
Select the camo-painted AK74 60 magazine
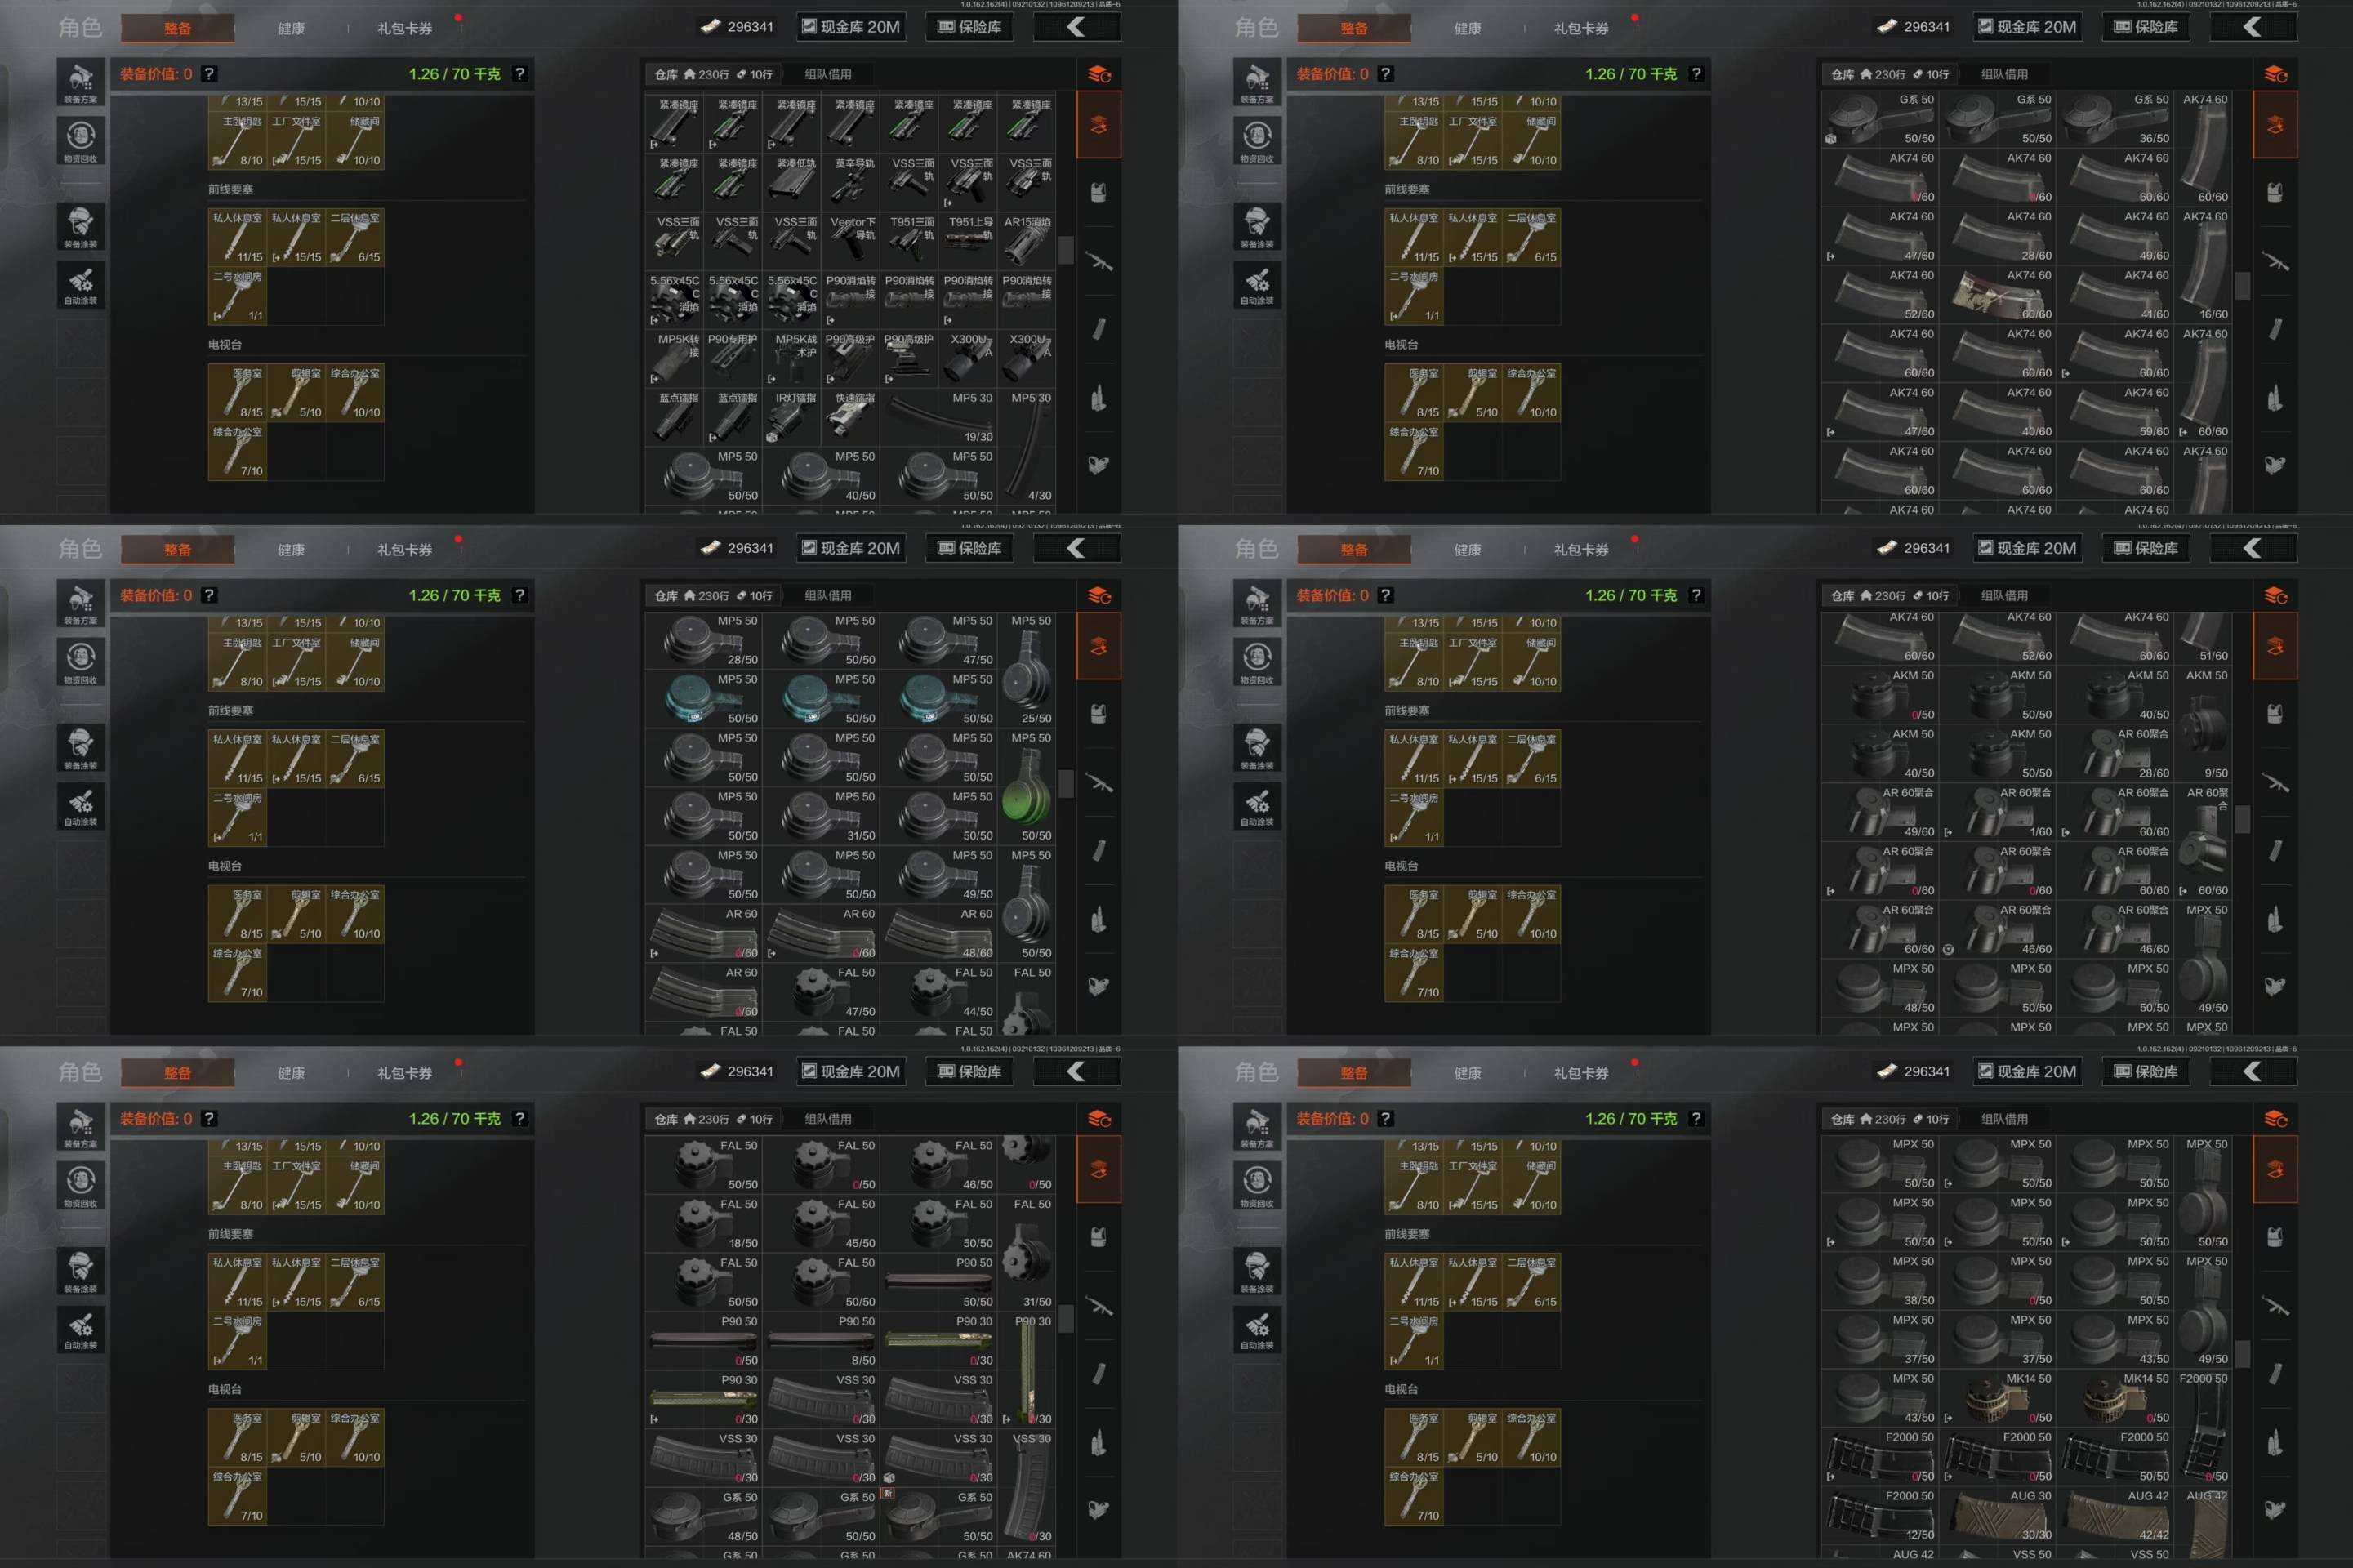pyautogui.click(x=1996, y=293)
